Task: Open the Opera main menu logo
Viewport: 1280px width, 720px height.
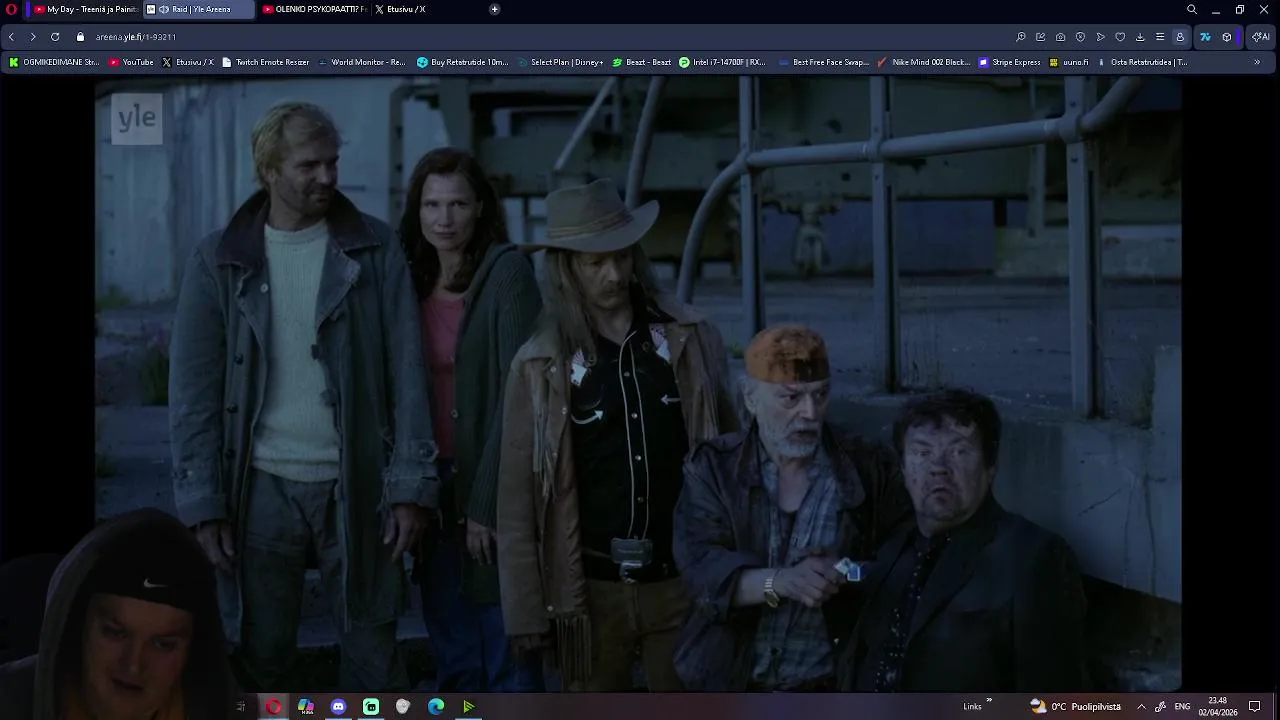Action: click(12, 10)
